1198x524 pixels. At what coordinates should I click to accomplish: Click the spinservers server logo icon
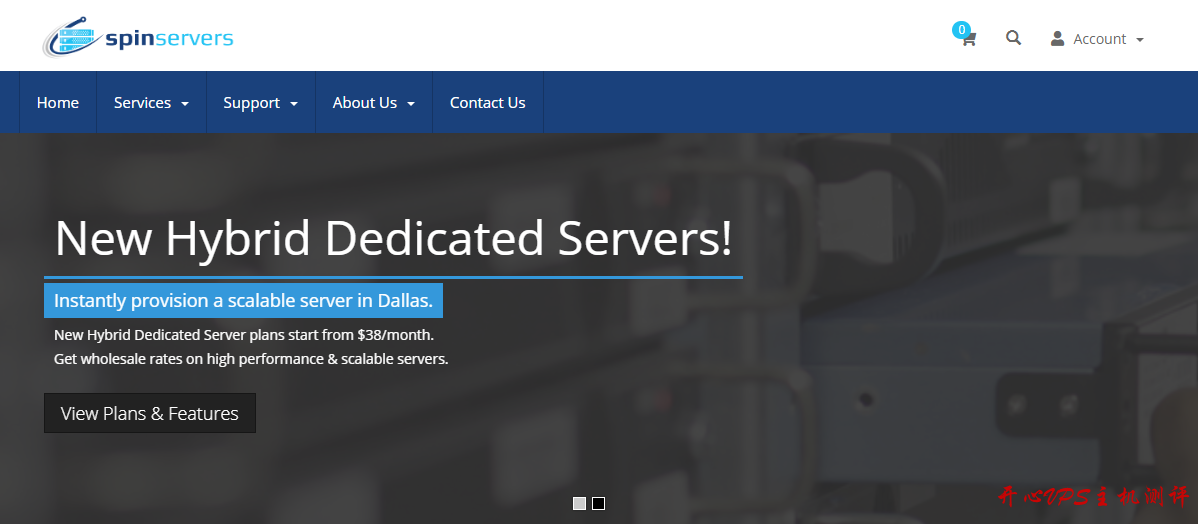72,39
